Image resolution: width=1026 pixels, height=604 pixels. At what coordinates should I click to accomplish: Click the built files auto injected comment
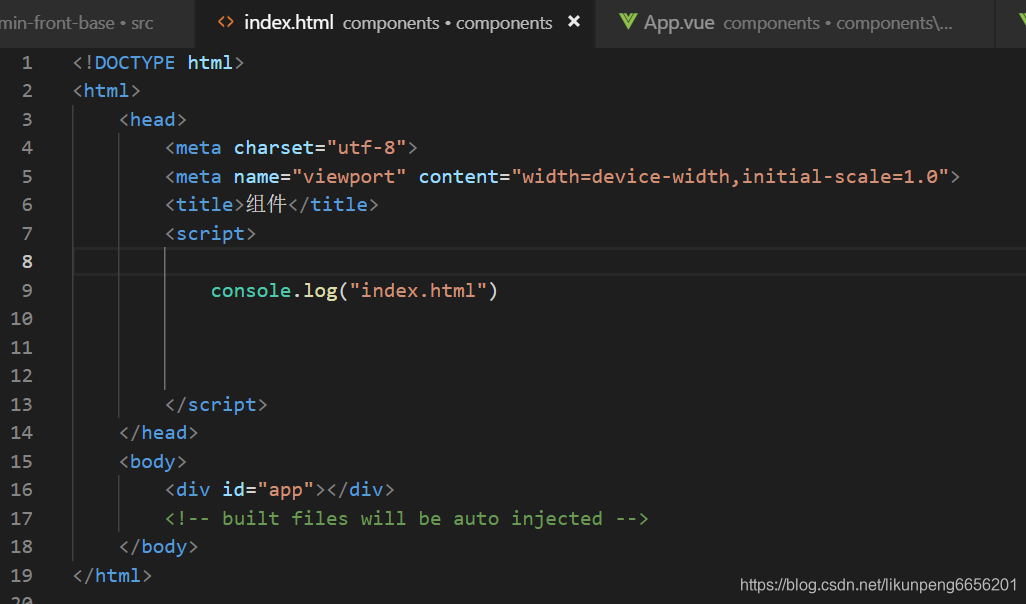406,518
